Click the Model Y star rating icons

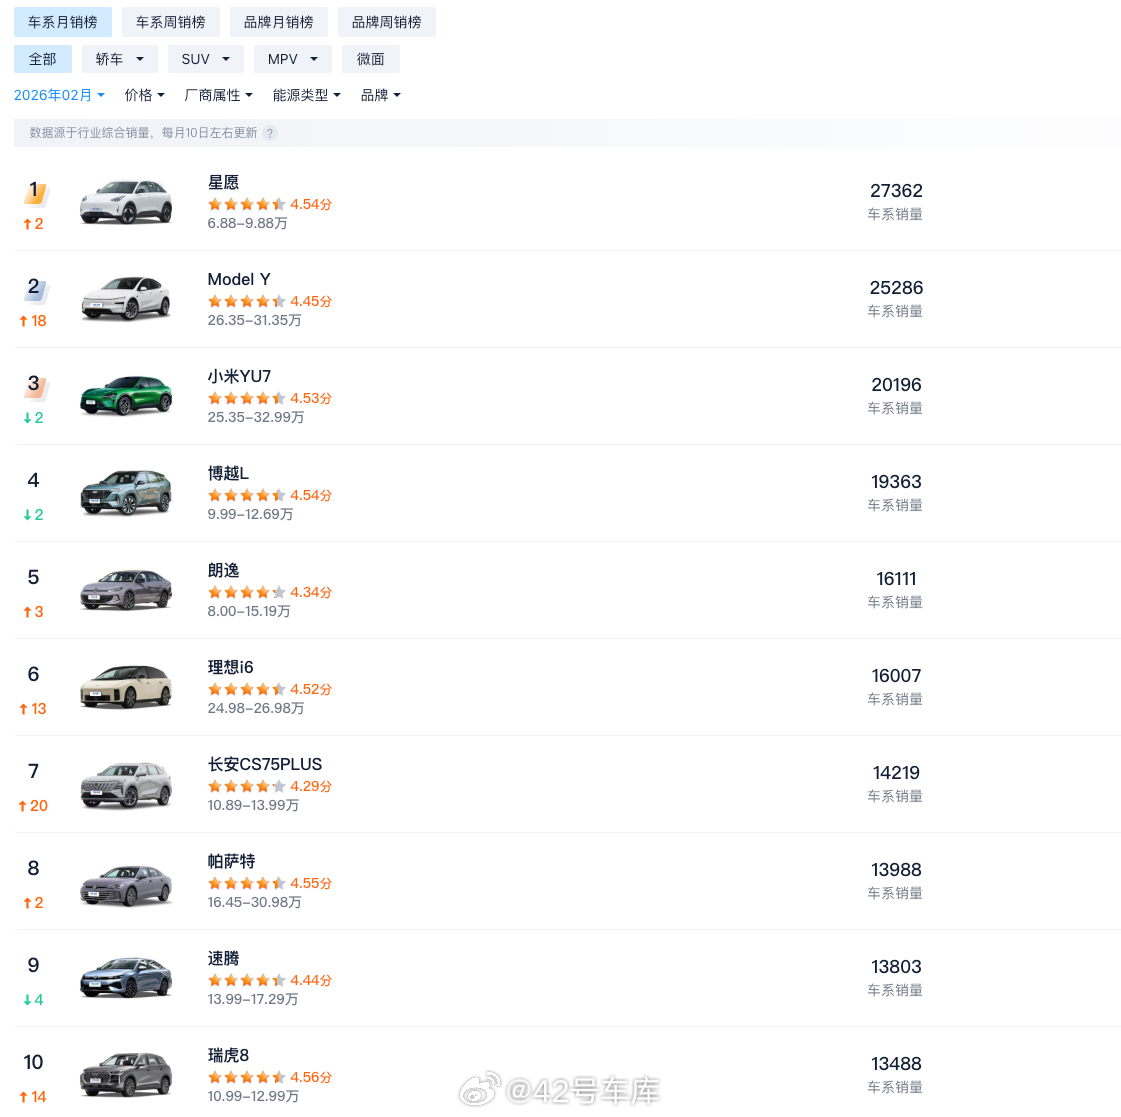click(247, 301)
